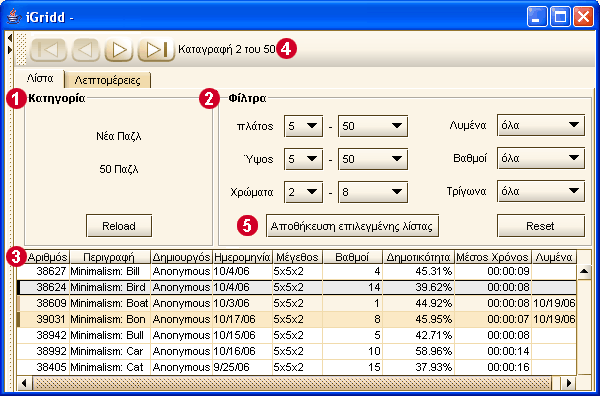
Task: Sort by Αριθμός column header
Action: click(x=47, y=257)
